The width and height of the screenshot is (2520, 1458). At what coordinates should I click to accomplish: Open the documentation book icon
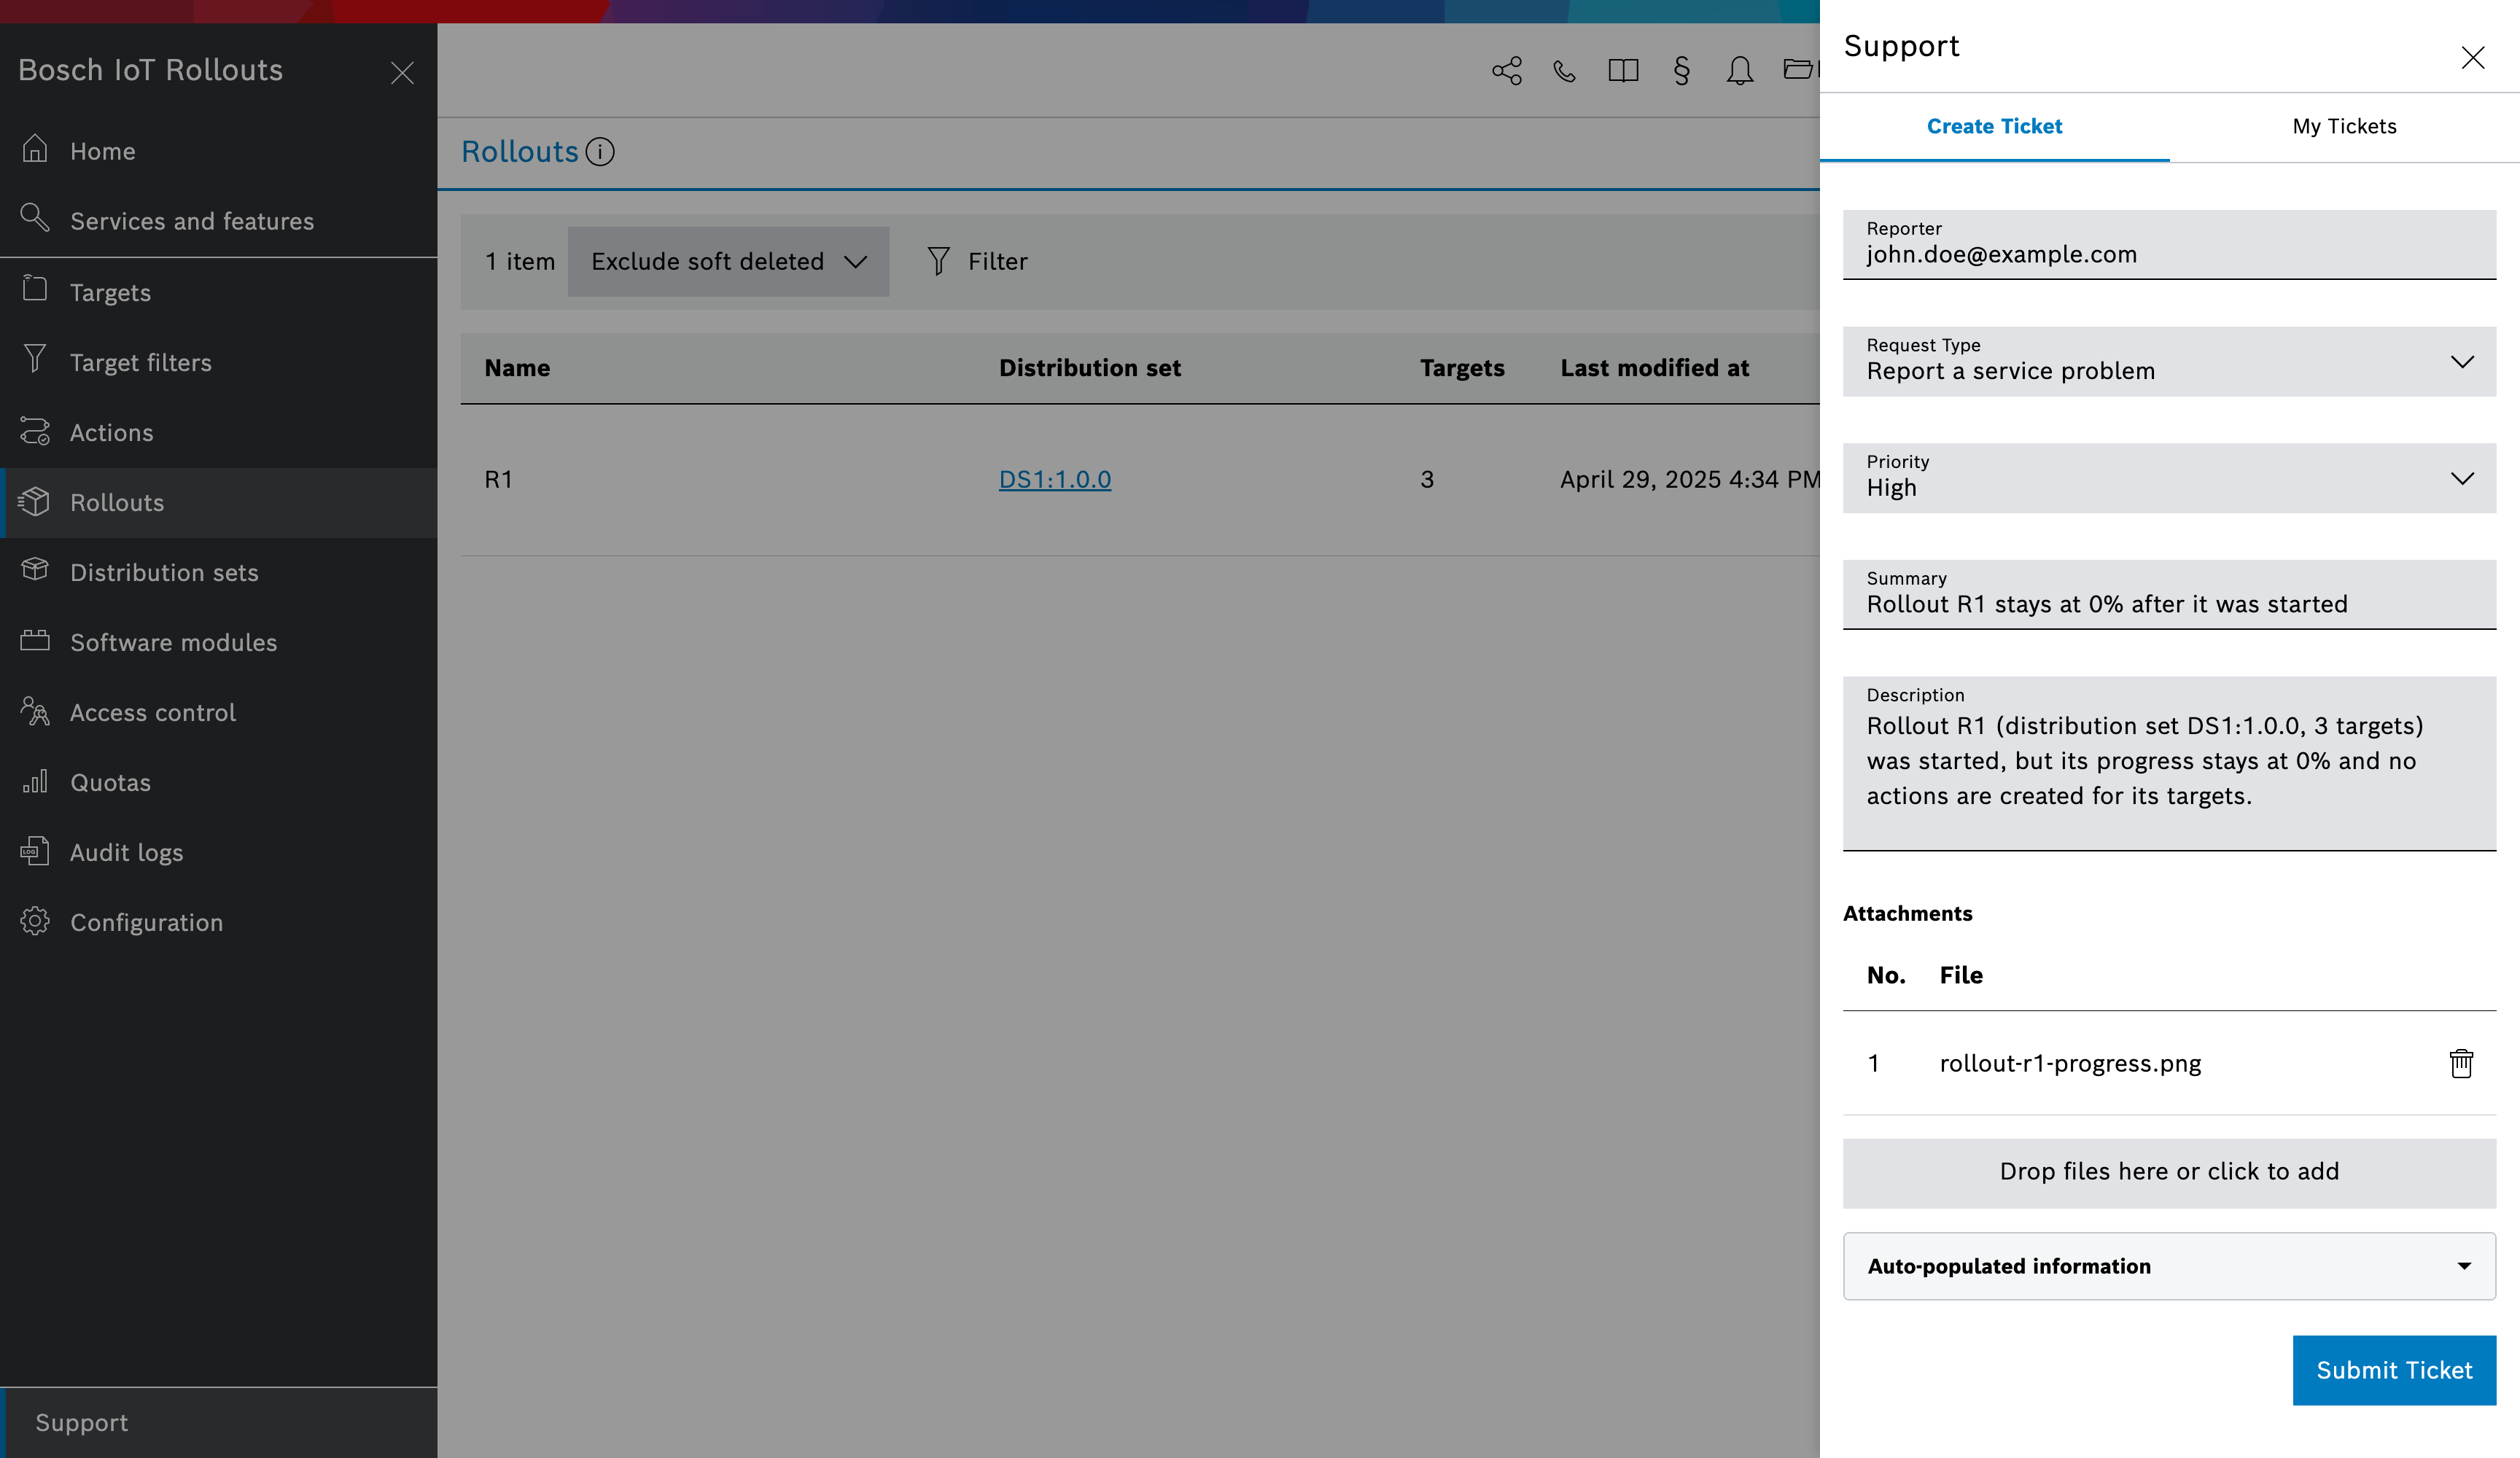1623,71
